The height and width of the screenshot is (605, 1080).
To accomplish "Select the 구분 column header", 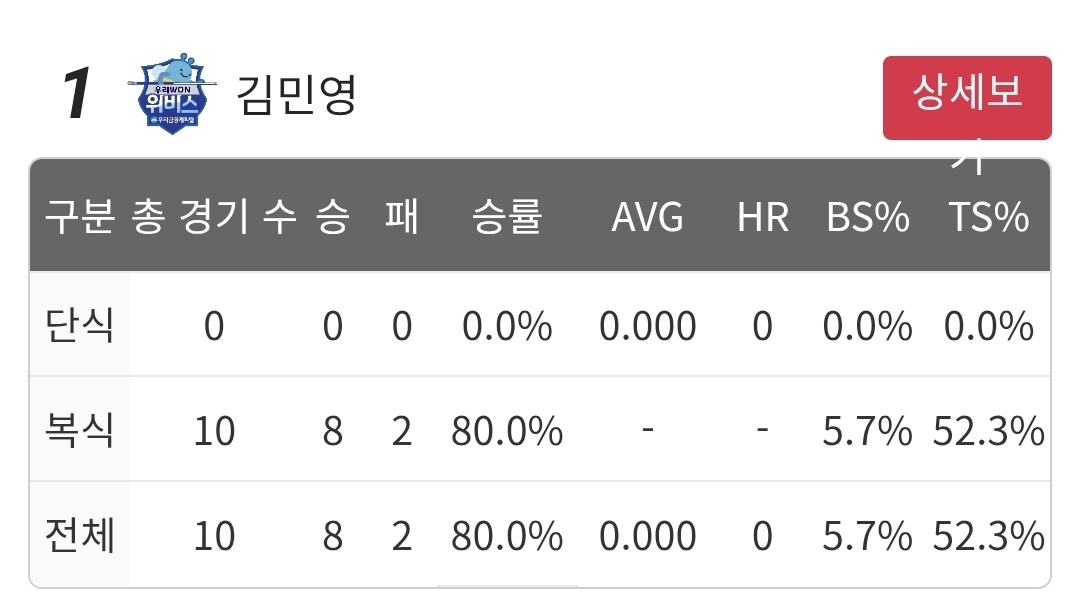I will [79, 216].
